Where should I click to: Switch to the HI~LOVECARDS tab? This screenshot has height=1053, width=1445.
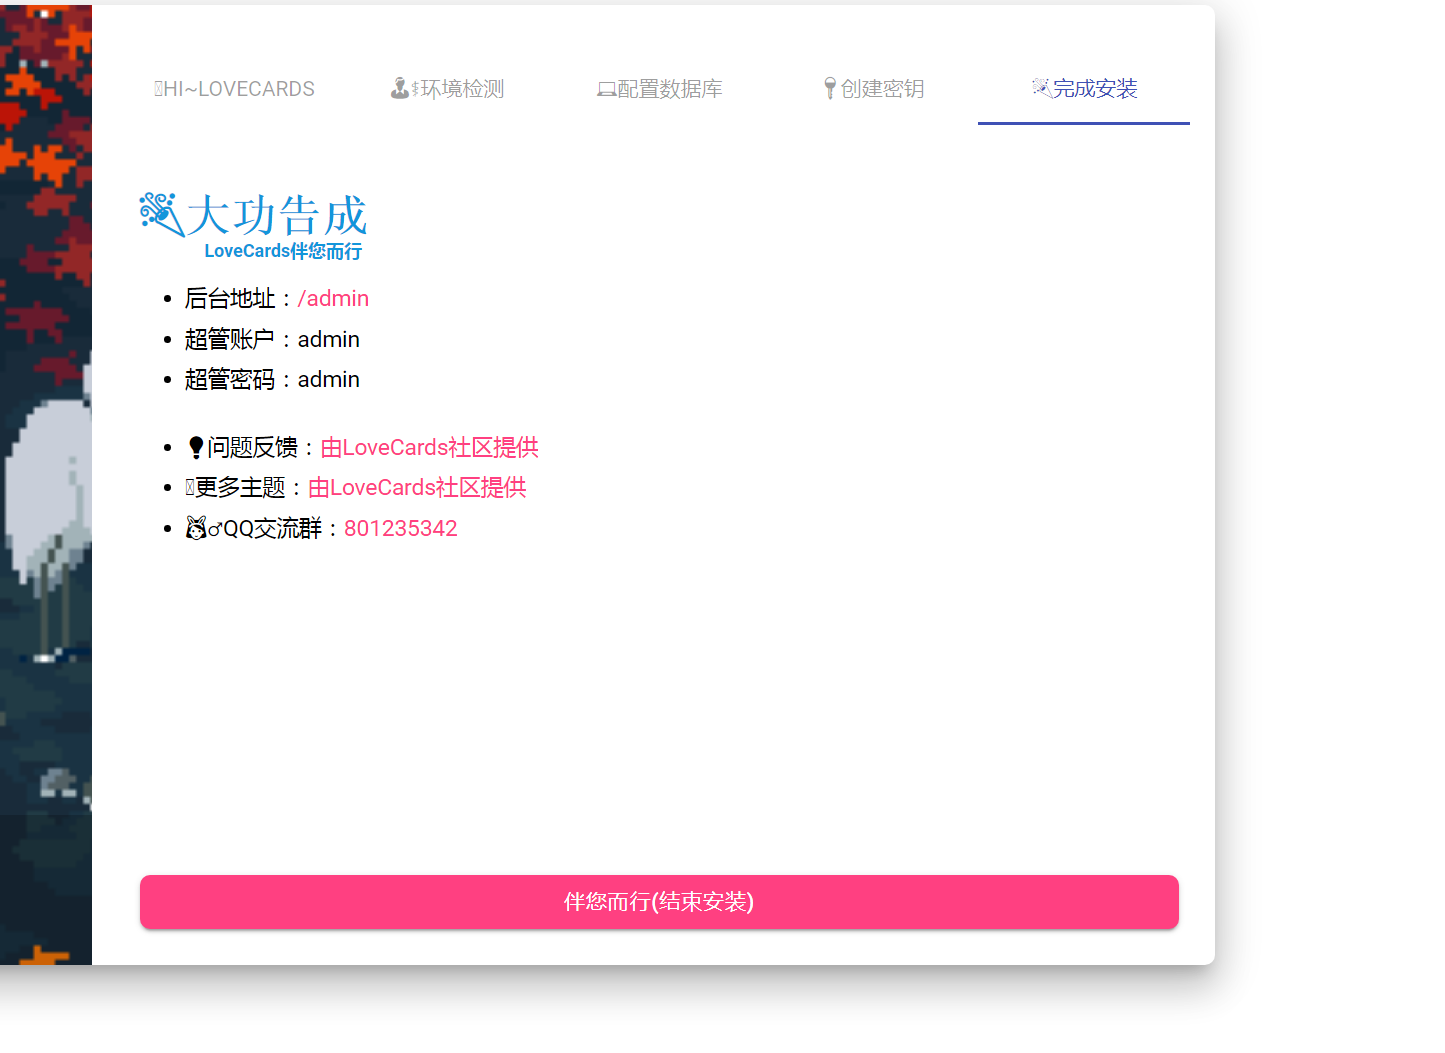click(240, 89)
